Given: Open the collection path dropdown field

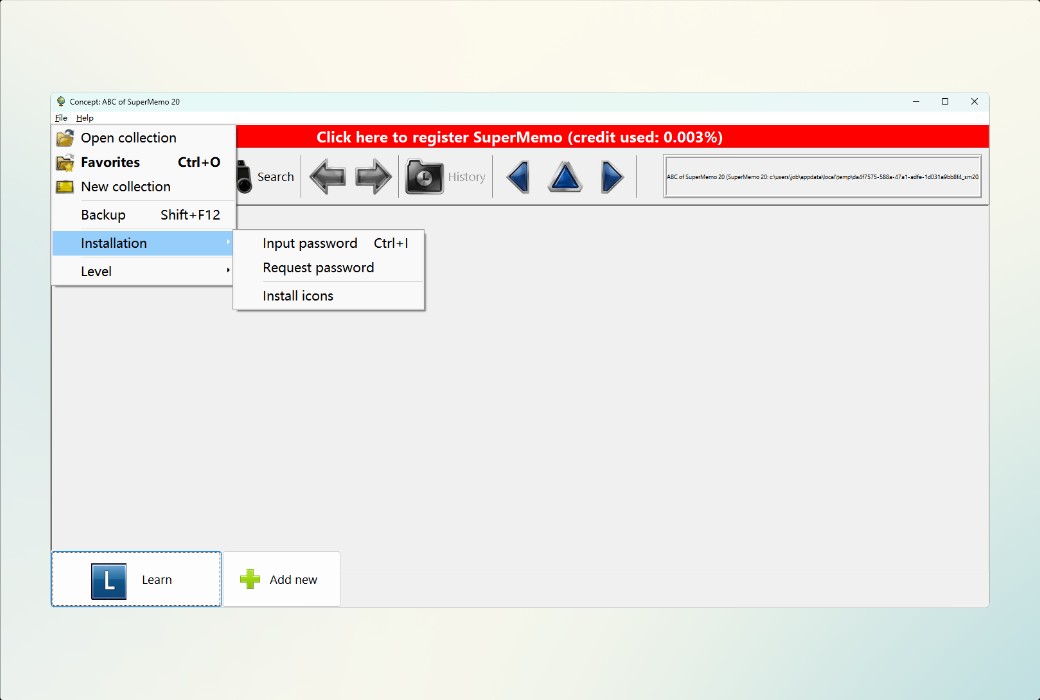Looking at the screenshot, I should coord(822,176).
